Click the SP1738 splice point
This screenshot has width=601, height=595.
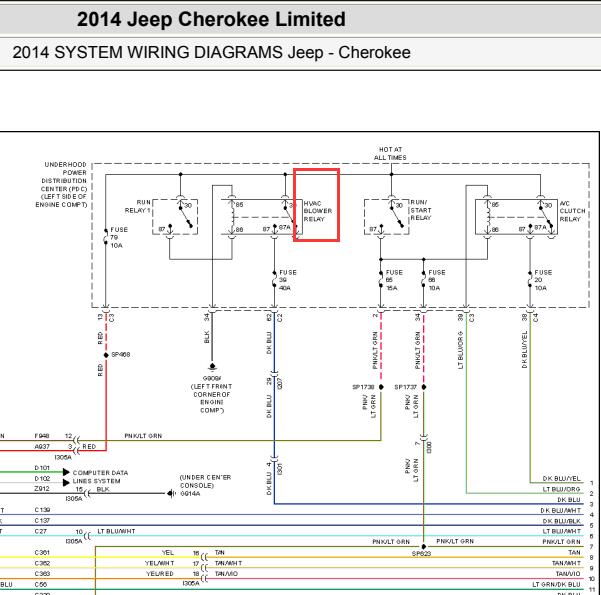point(381,387)
